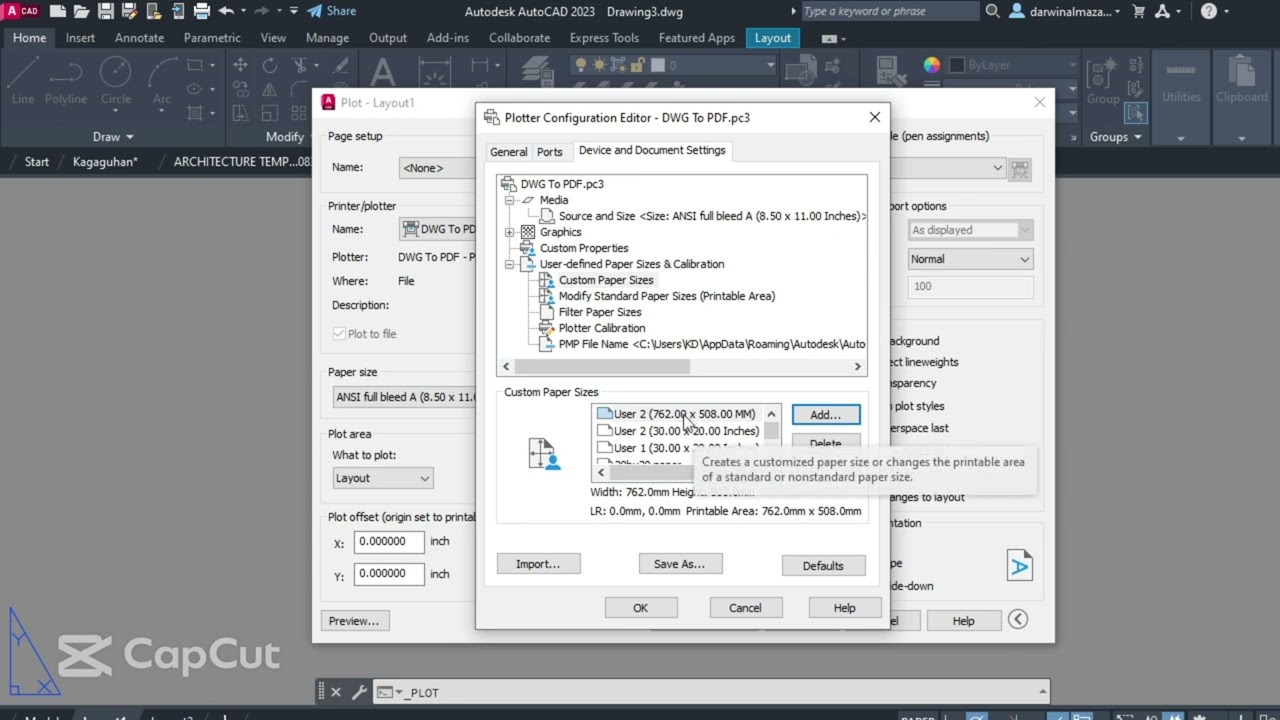Click the ByLayer color swatch in ribbon
The width and height of the screenshot is (1280, 720).
click(957, 65)
